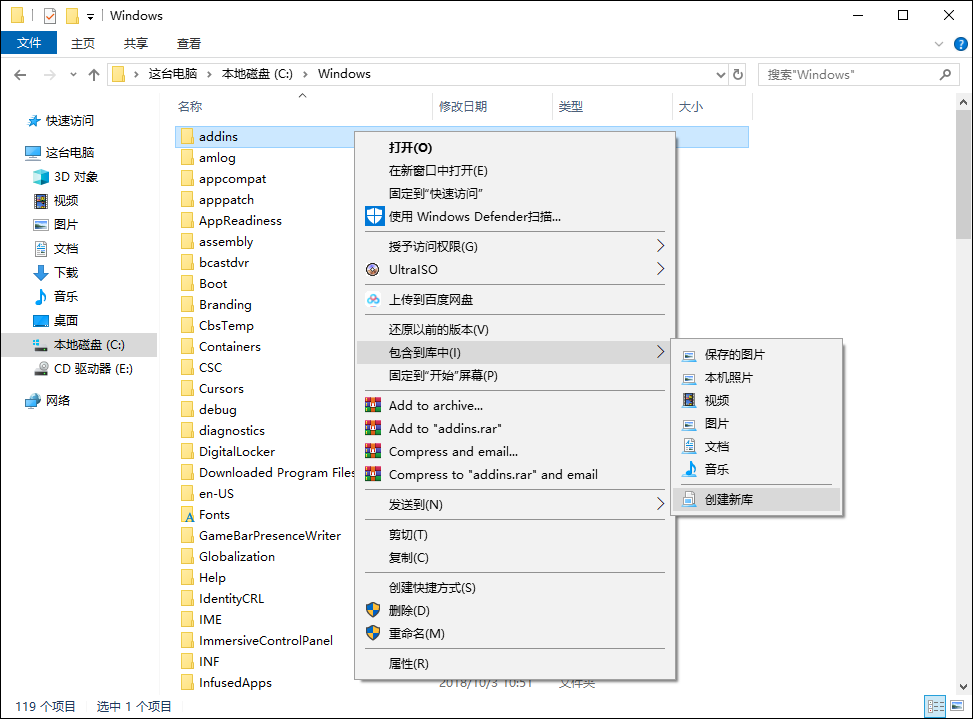Switch to the 查看 ribbon tab
The height and width of the screenshot is (719, 973).
[x=192, y=43]
